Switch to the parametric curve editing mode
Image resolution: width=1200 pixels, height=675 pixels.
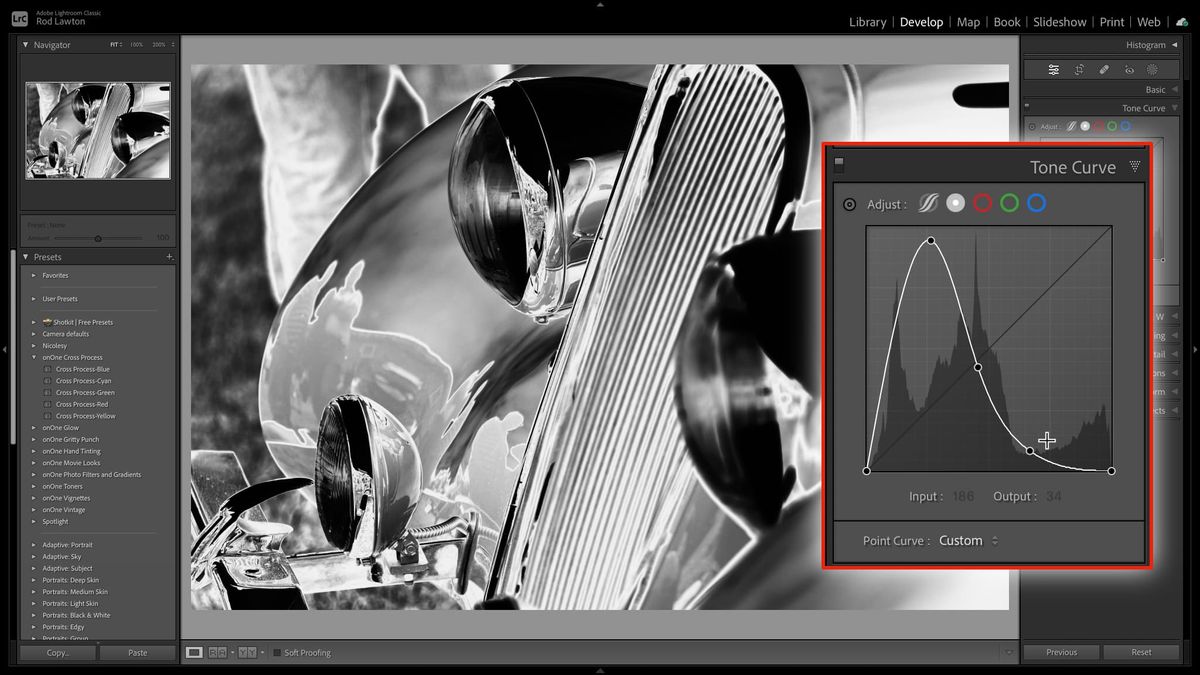[929, 202]
